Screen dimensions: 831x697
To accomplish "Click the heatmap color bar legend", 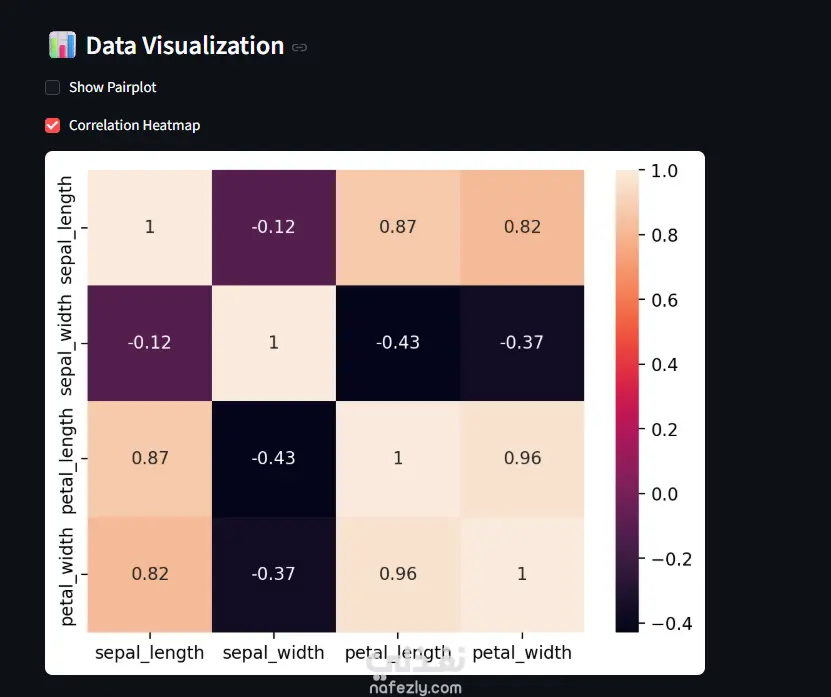I will [x=627, y=401].
